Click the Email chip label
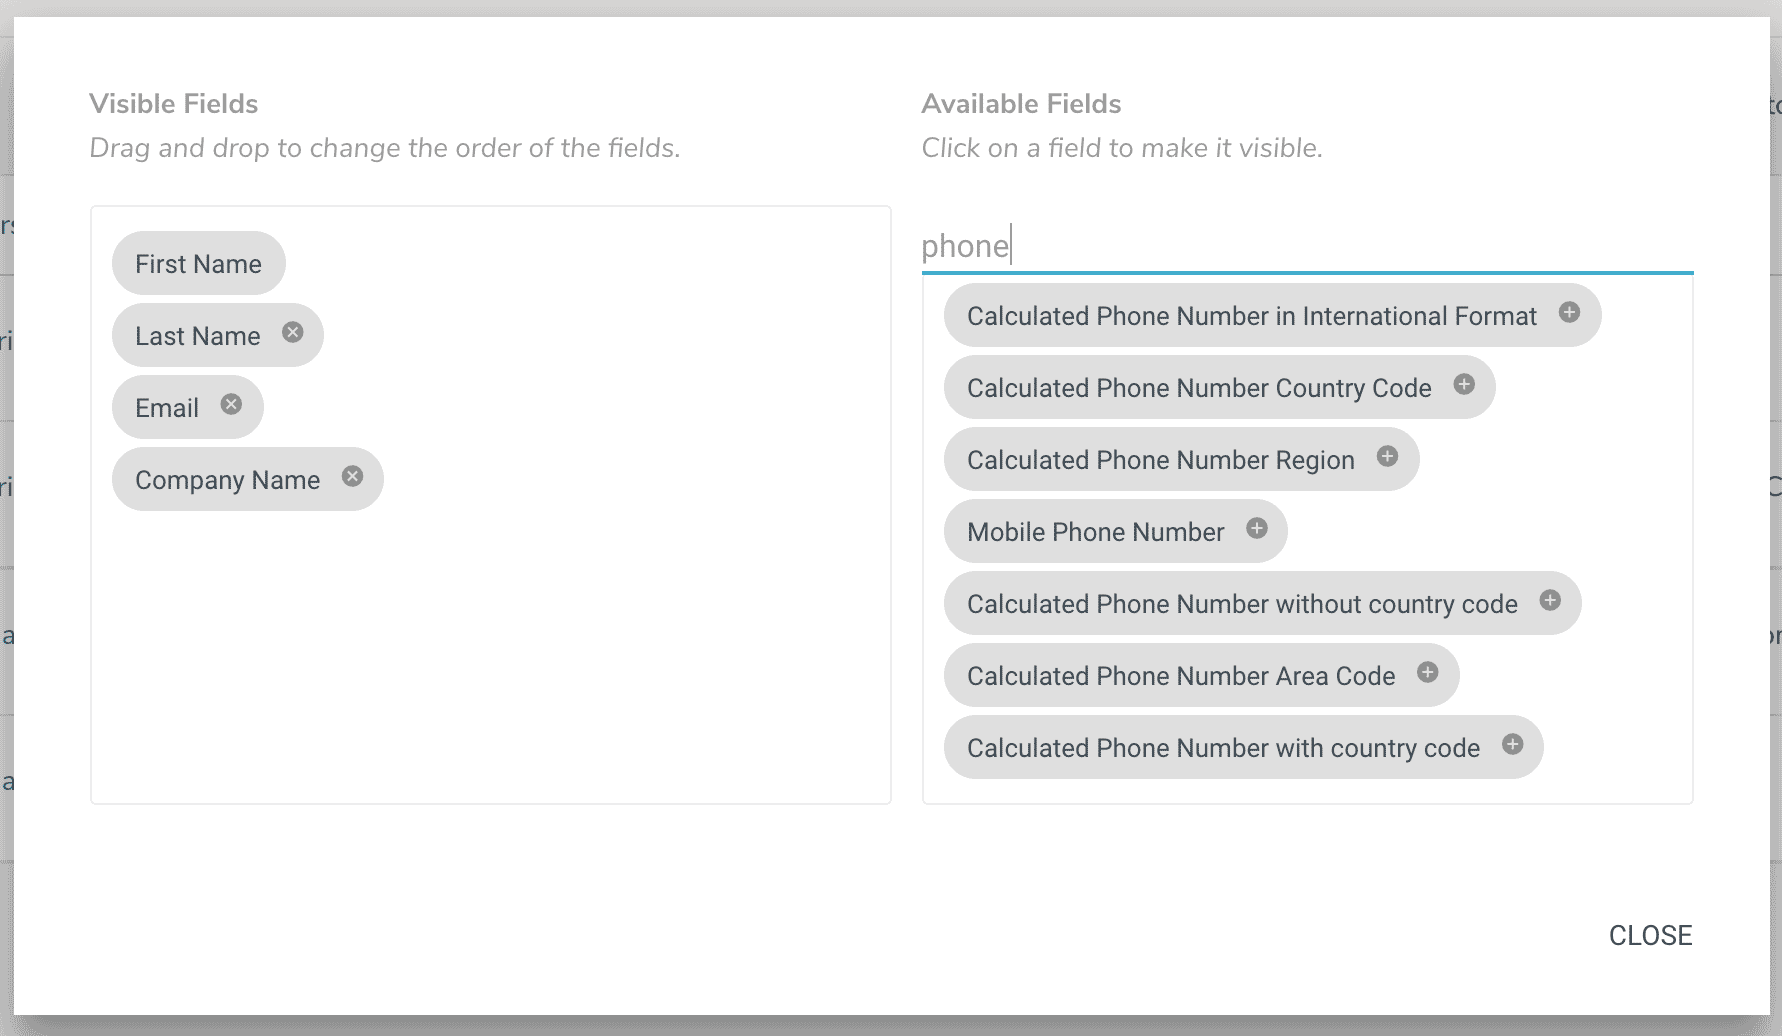 (167, 408)
